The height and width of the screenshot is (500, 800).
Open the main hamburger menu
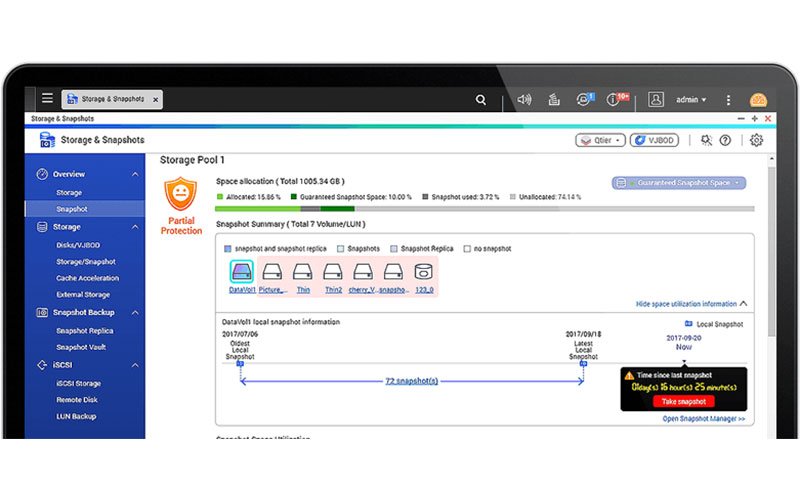[x=47, y=99]
